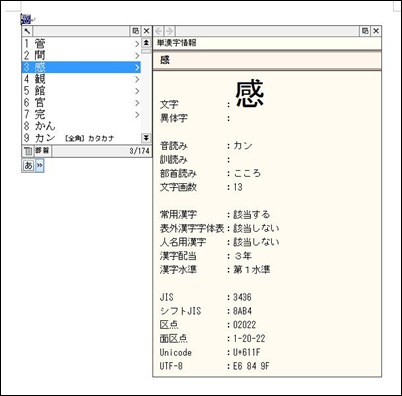Expand details chevron for candidate 観
Screen dimensions: 402x396
(x=137, y=79)
